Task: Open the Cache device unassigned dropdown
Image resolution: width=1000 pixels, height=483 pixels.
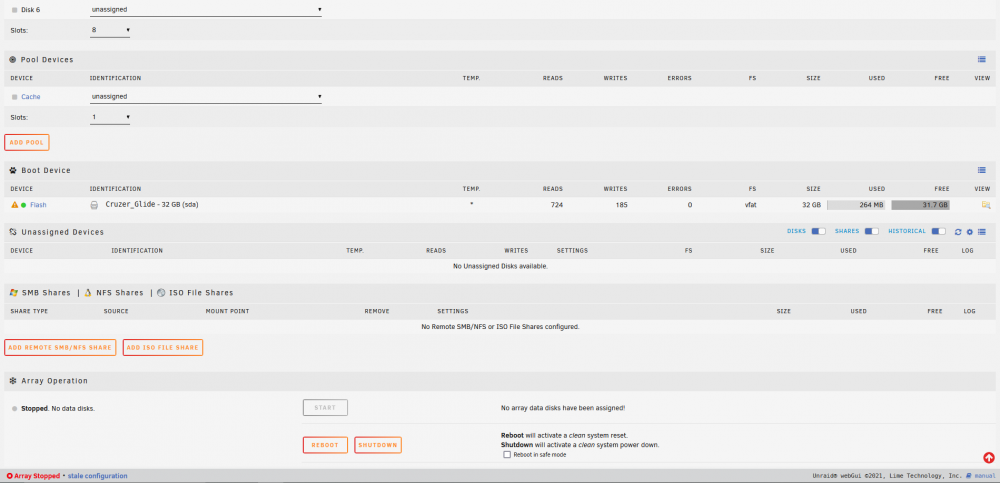Action: (x=205, y=97)
